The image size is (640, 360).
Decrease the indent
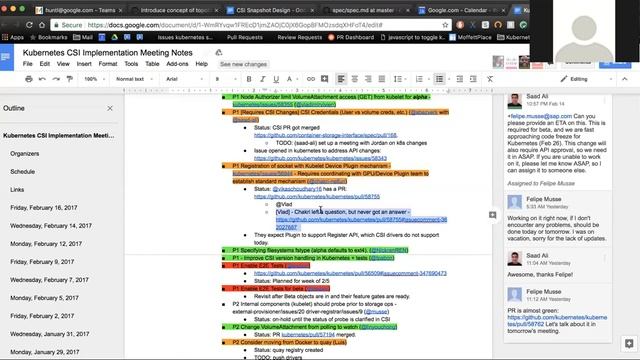pos(460,79)
